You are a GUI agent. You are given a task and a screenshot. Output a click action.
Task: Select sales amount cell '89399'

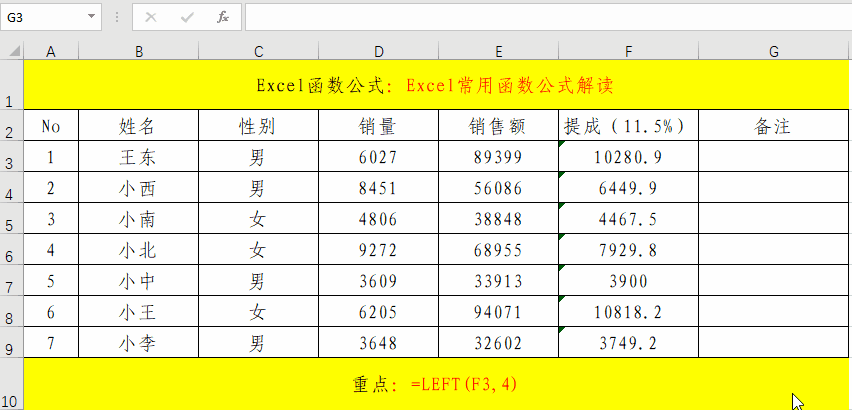(x=499, y=156)
